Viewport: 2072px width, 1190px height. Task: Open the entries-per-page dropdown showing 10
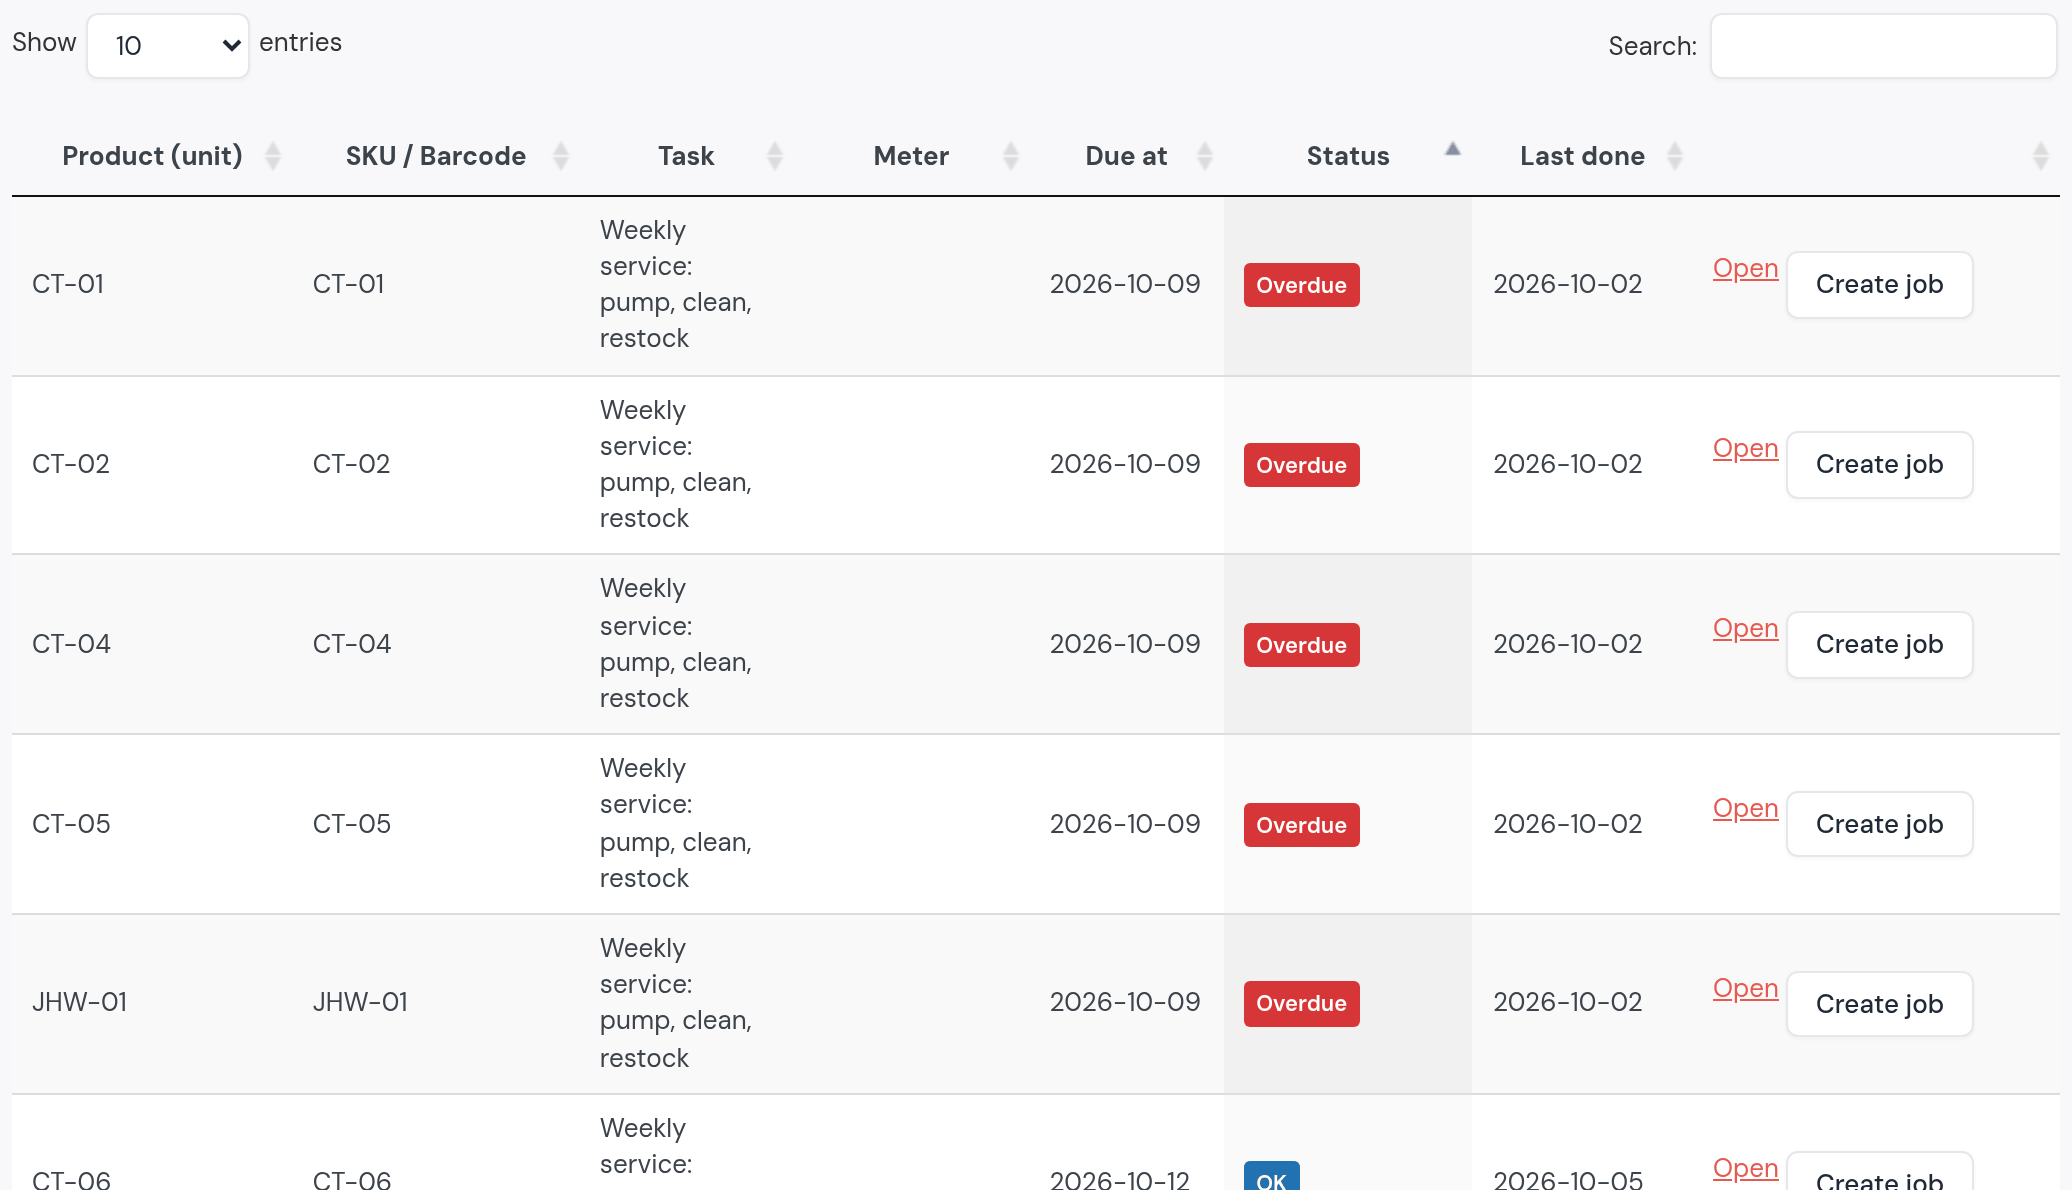[x=168, y=46]
